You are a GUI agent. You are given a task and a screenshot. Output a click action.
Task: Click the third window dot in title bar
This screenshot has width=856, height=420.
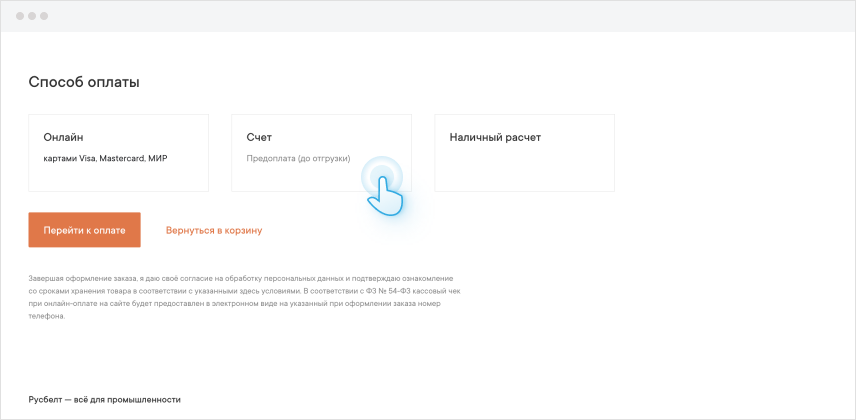tap(44, 17)
